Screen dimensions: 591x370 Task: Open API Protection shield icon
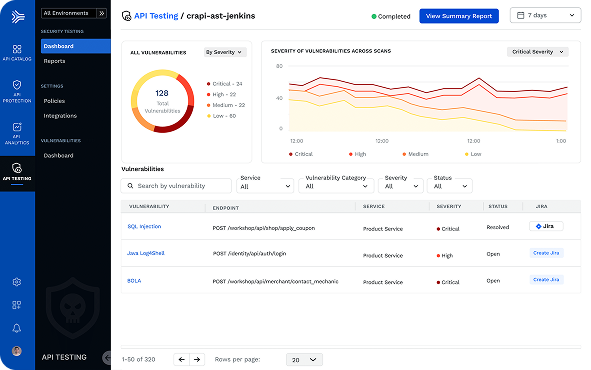(x=17, y=91)
